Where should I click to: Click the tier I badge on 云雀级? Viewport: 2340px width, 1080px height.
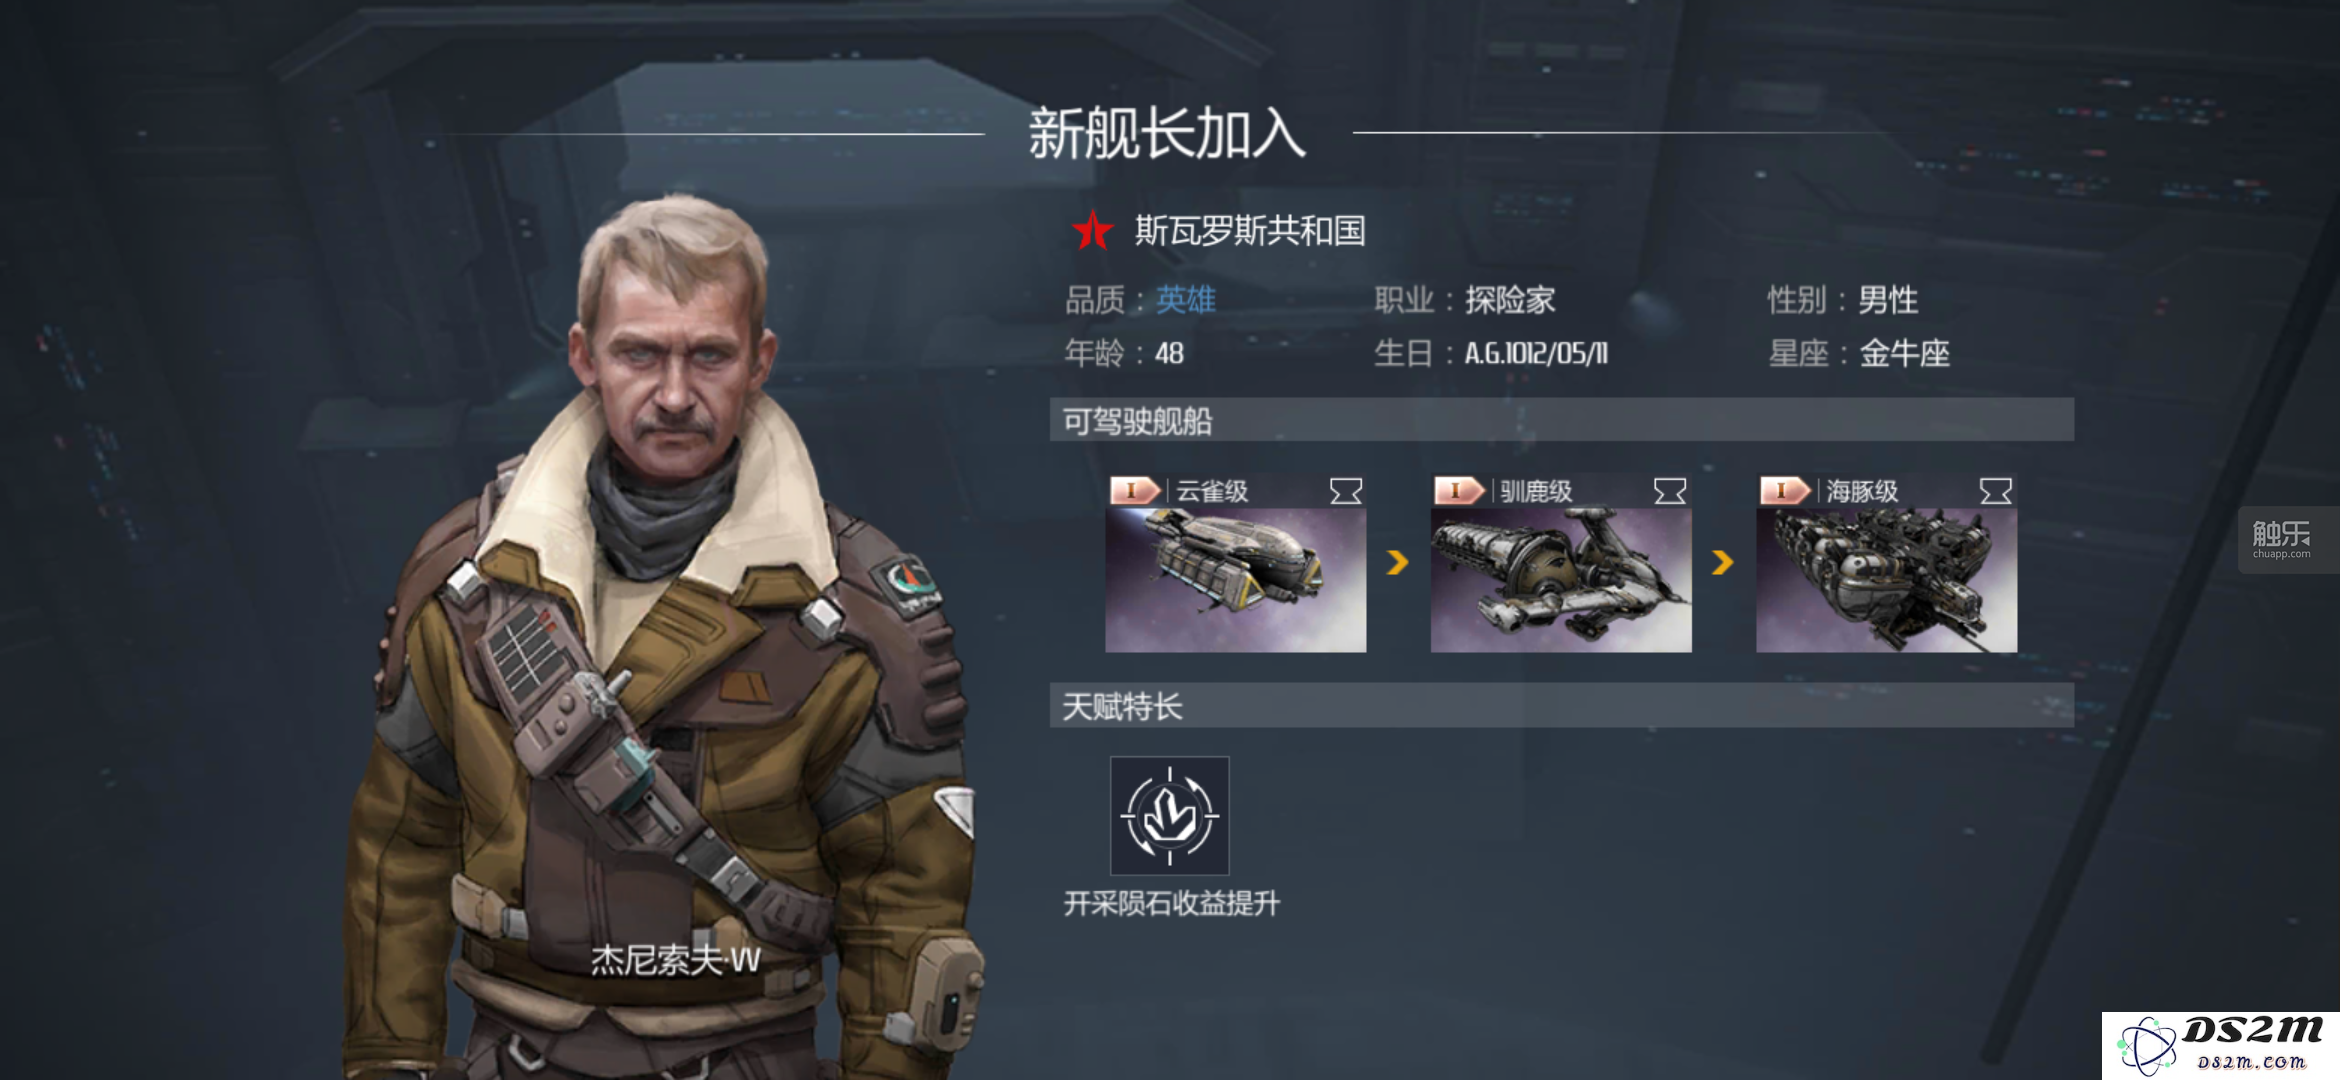pos(1135,491)
